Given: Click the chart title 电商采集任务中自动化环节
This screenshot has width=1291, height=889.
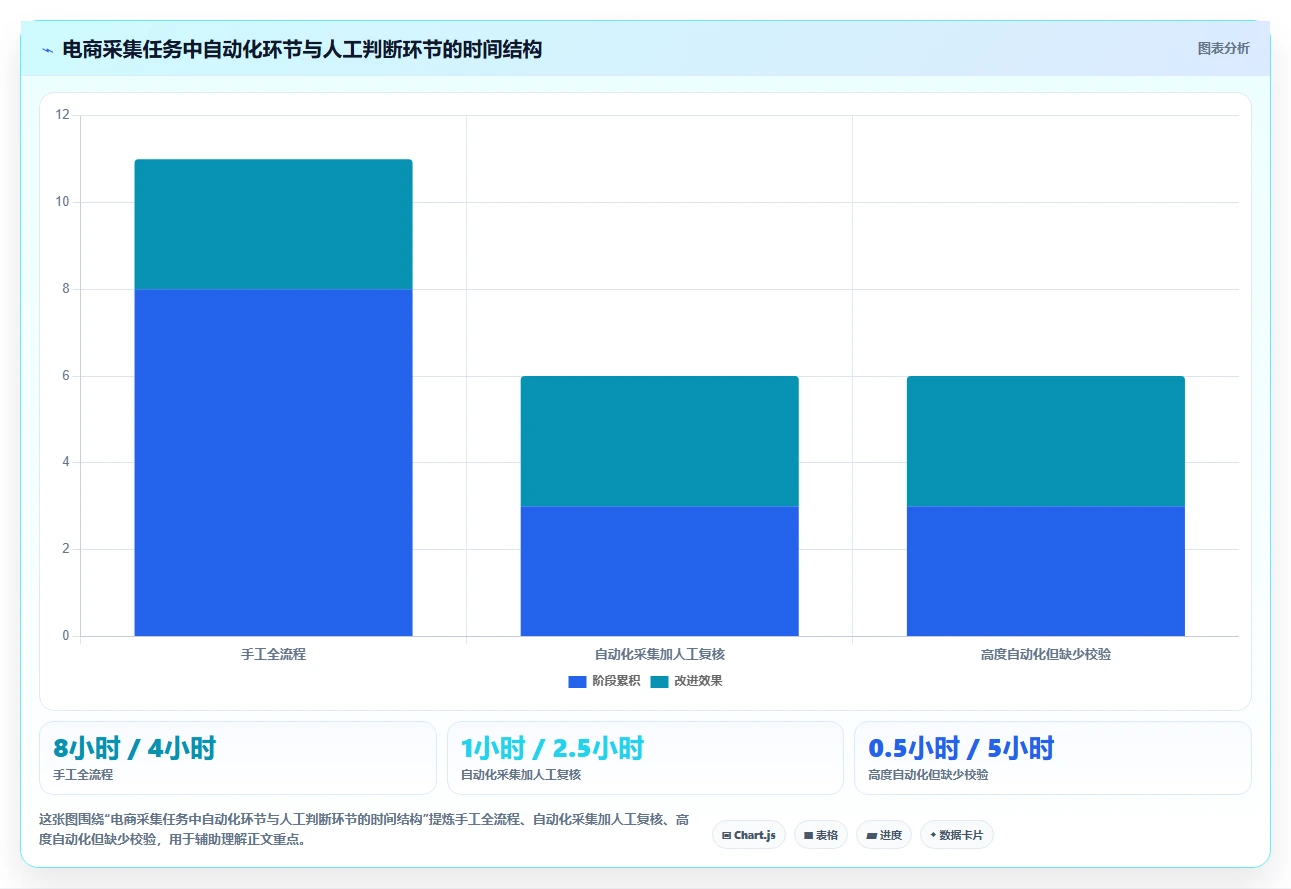Looking at the screenshot, I should [x=302, y=49].
